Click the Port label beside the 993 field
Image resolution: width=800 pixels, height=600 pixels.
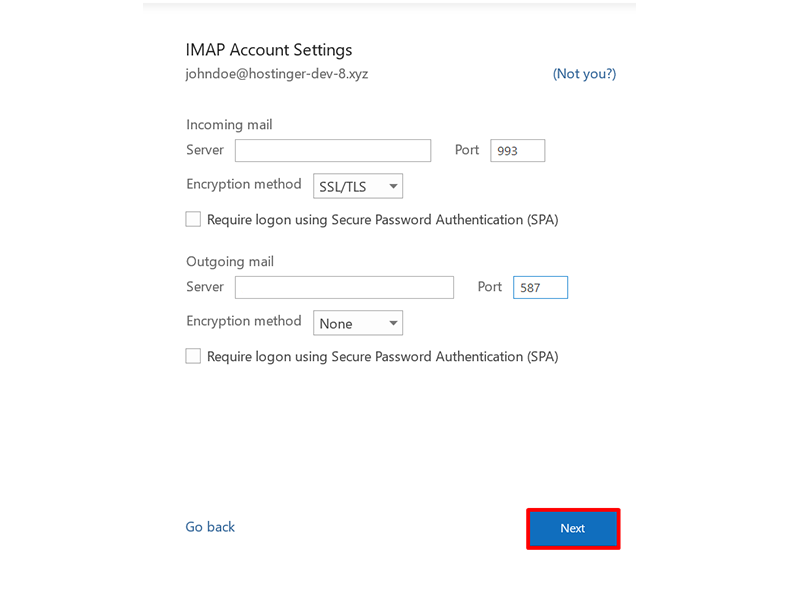click(x=467, y=150)
